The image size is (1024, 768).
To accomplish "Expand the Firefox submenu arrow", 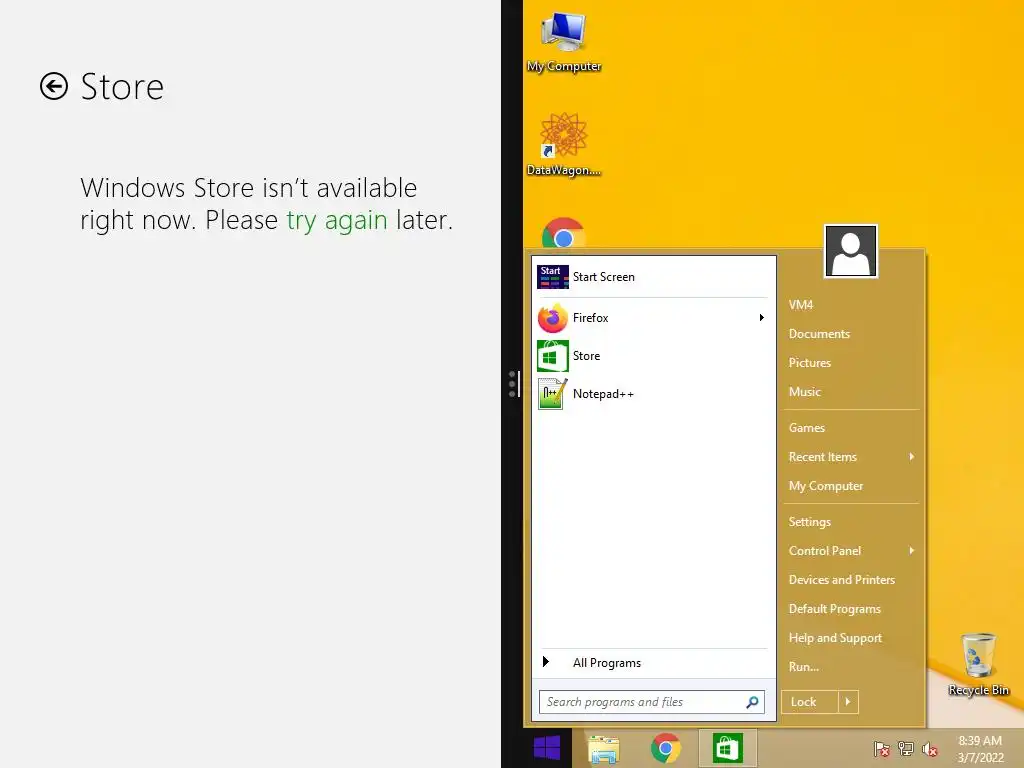I will click(x=761, y=318).
